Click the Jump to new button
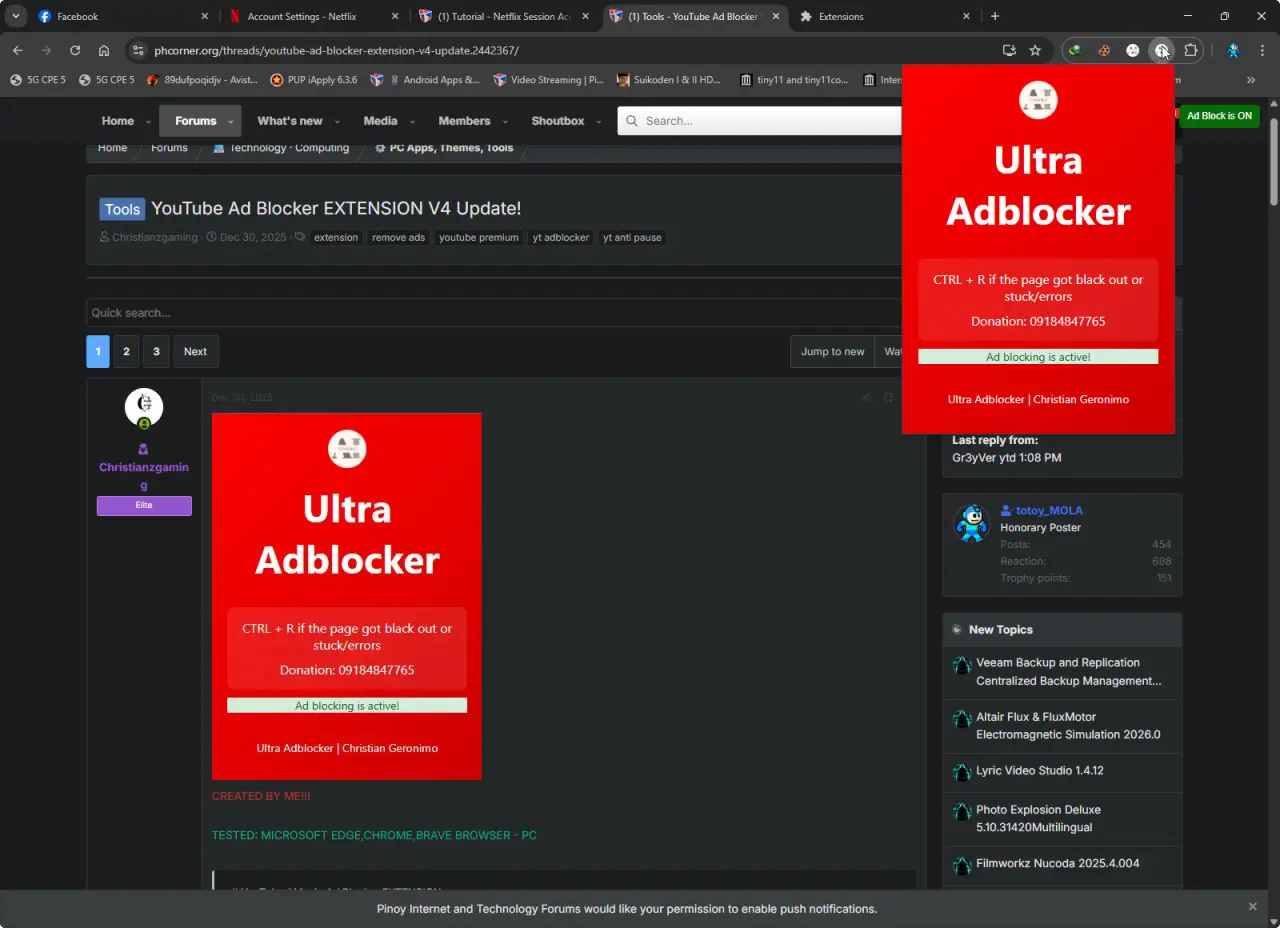 [832, 351]
